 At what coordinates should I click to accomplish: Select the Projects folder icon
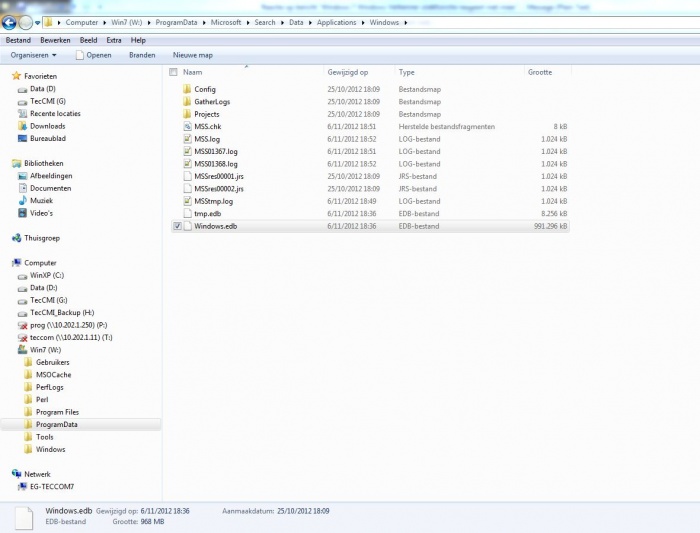[x=187, y=114]
